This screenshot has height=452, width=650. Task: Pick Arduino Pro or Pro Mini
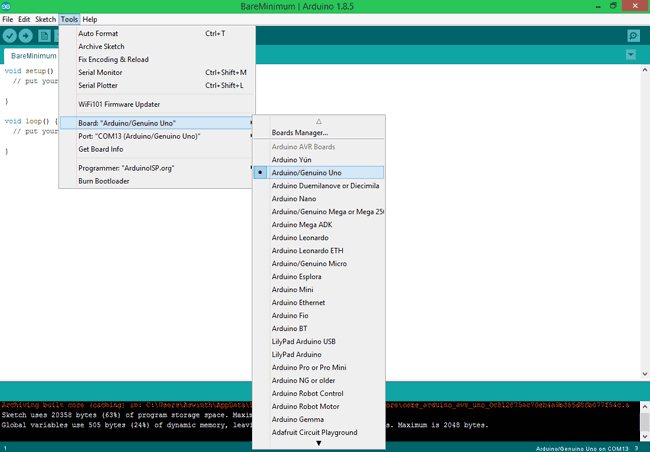[319, 367]
